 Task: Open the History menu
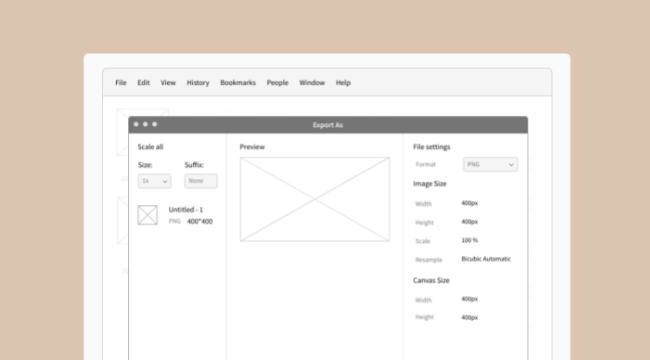[x=198, y=83]
